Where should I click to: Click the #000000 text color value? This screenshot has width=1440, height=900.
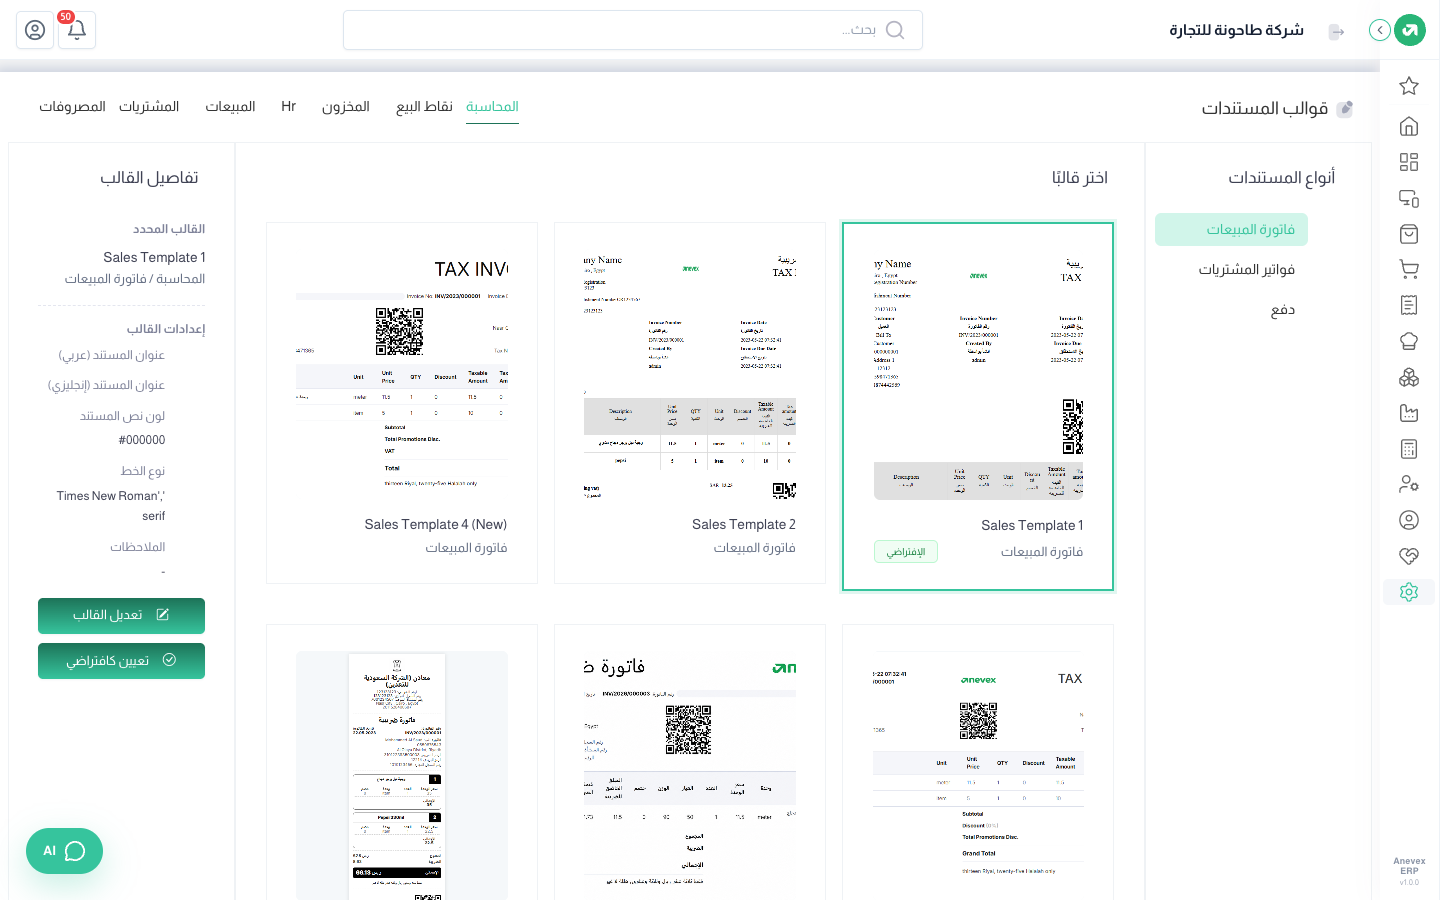pos(142,440)
